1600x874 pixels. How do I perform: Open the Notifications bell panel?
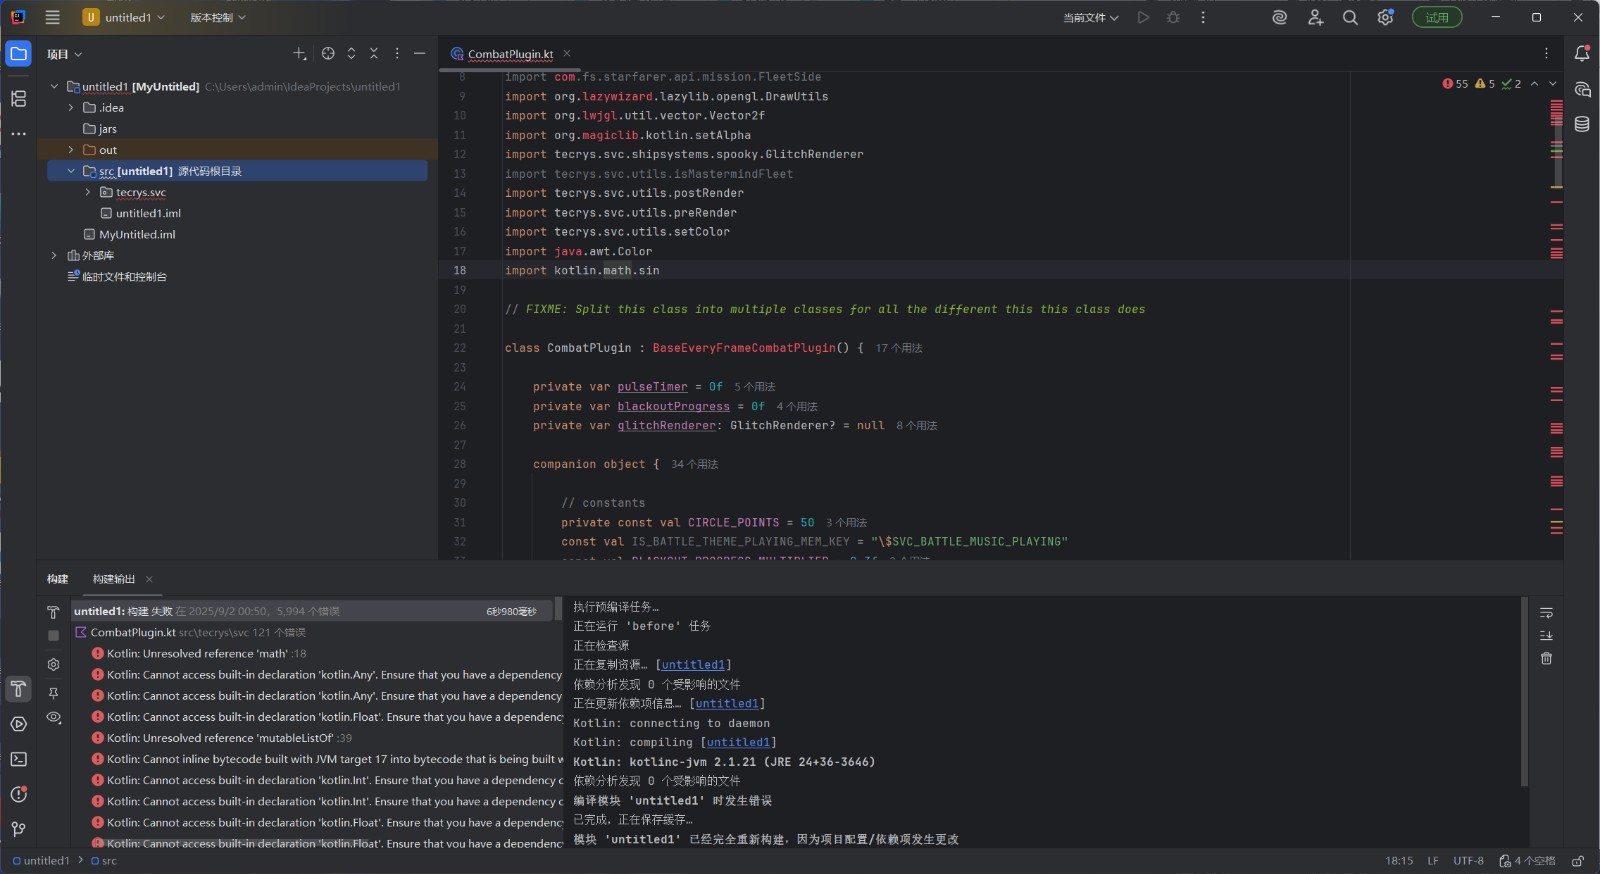(1582, 54)
